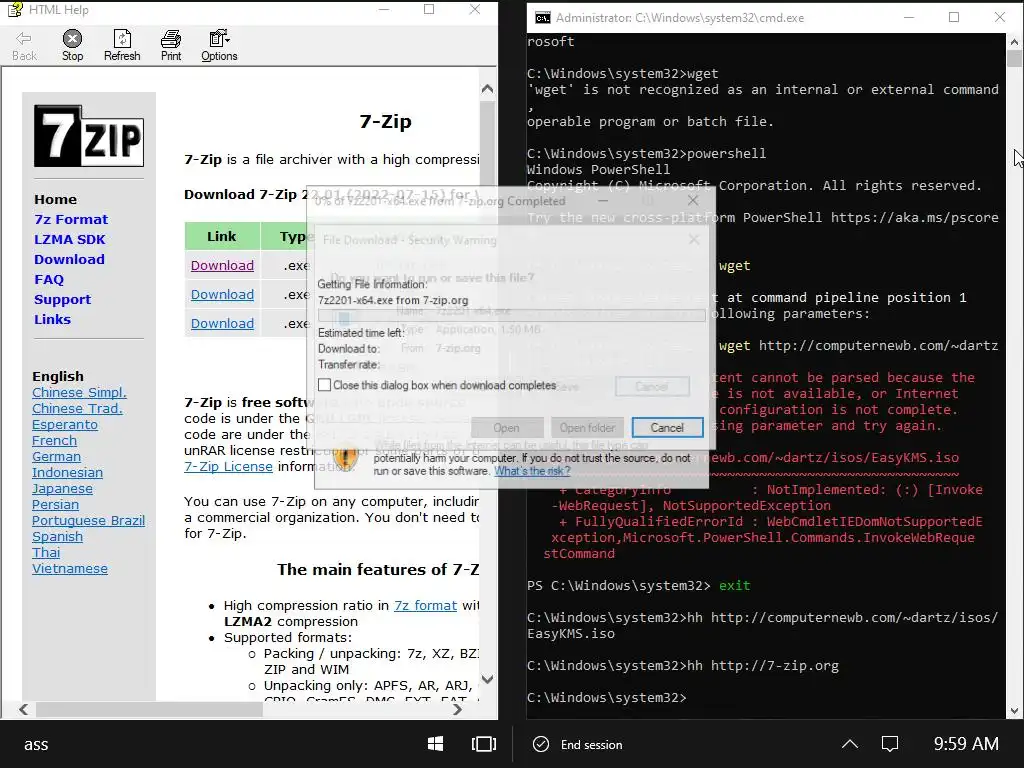Switch language to Thai
Screen dimensions: 1024x768
[46, 552]
